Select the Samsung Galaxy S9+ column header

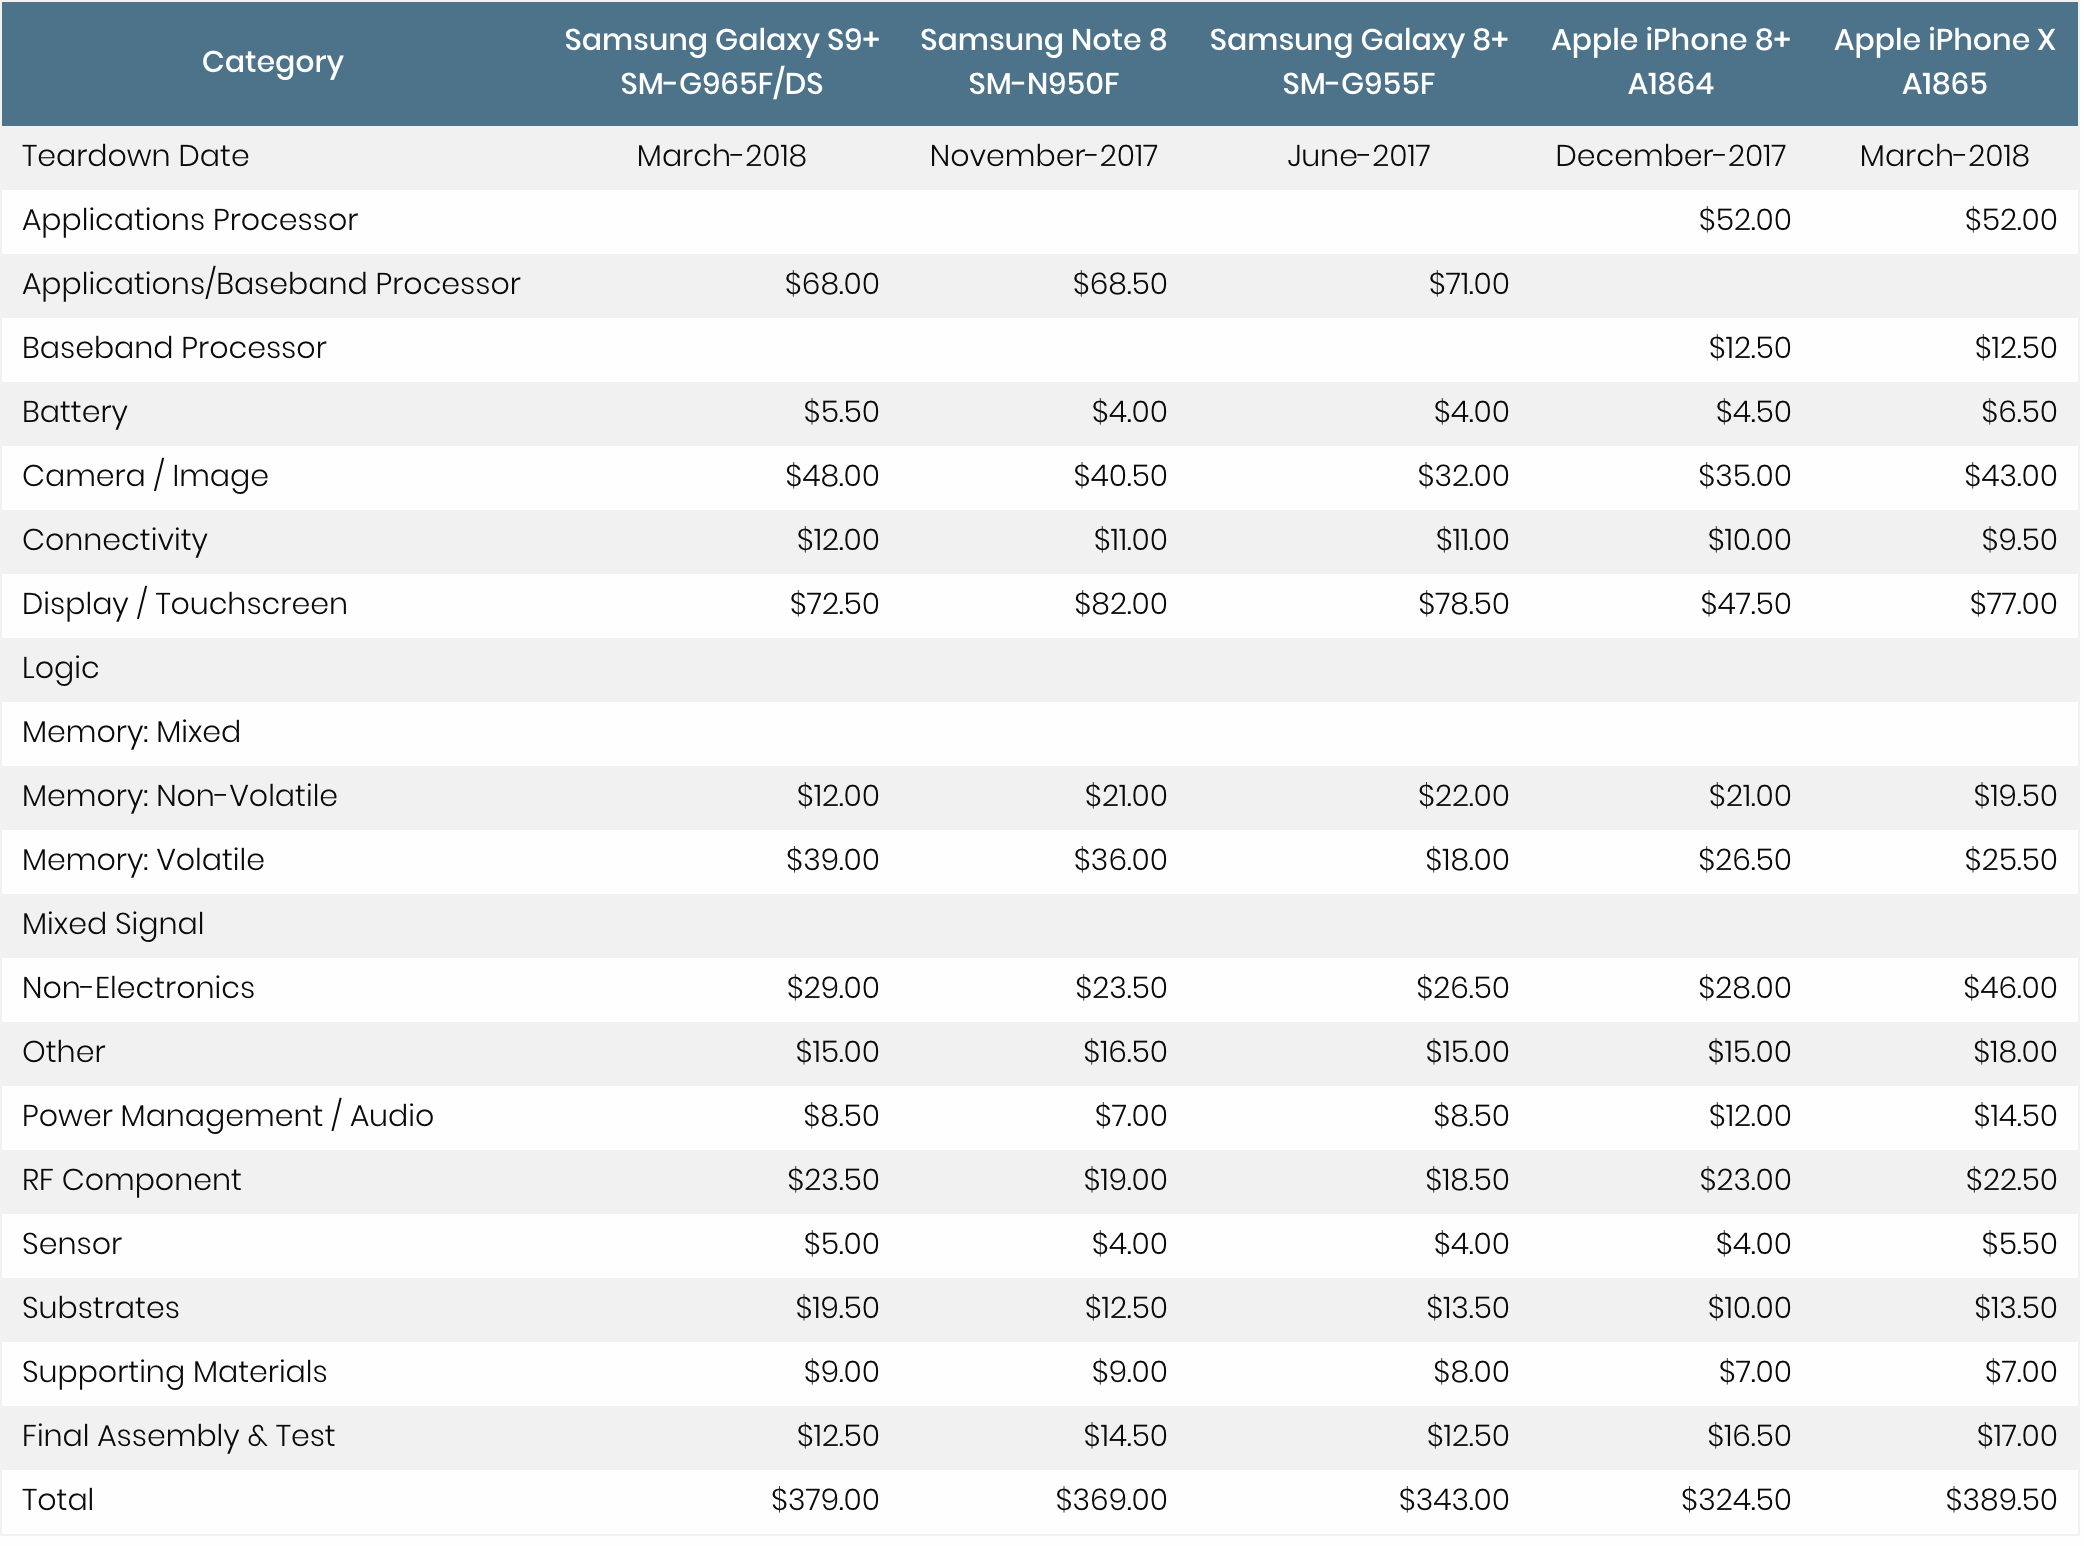point(721,62)
